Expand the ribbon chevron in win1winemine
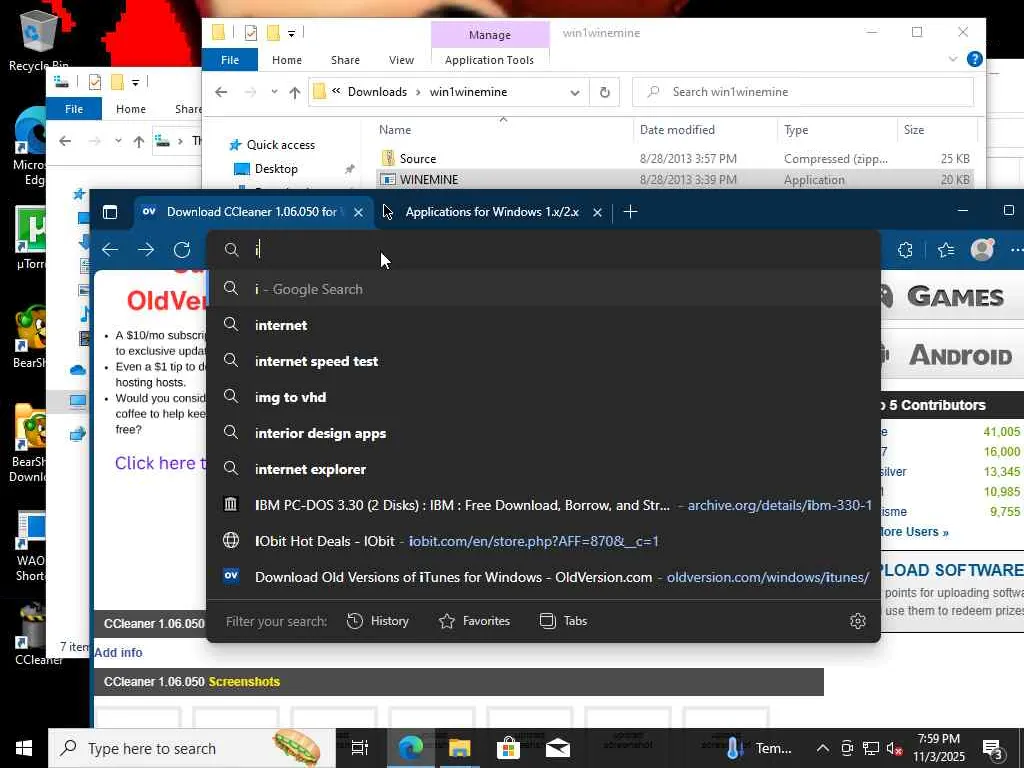1024x768 pixels. (953, 59)
